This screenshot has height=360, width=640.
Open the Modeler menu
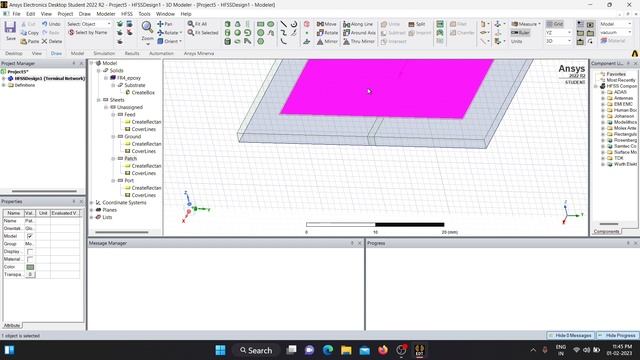[x=106, y=14]
